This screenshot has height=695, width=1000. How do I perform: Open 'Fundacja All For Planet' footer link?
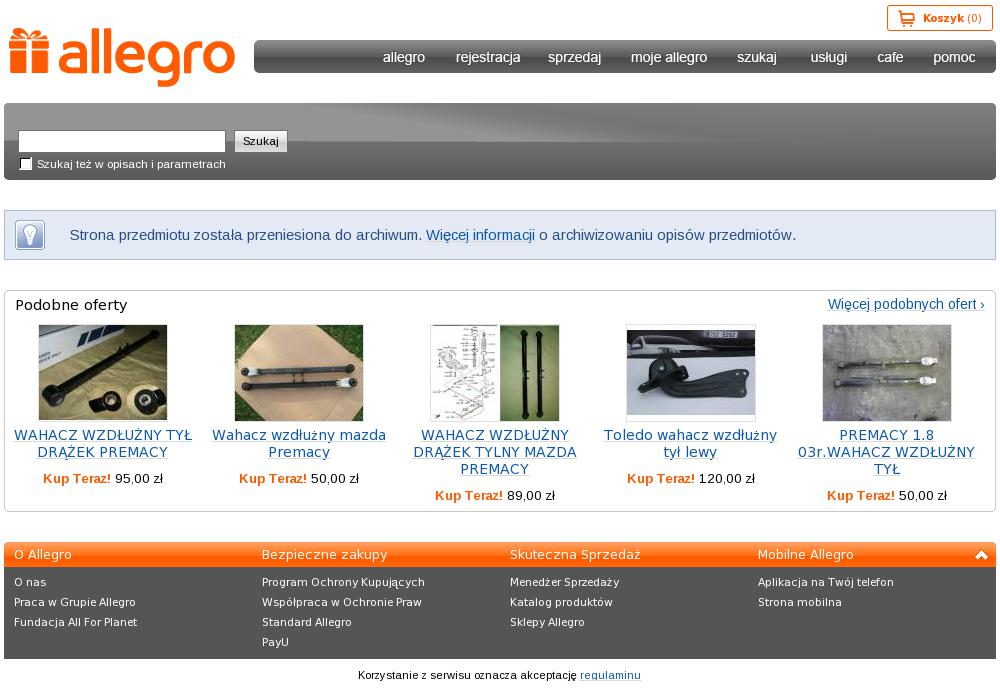coord(75,622)
